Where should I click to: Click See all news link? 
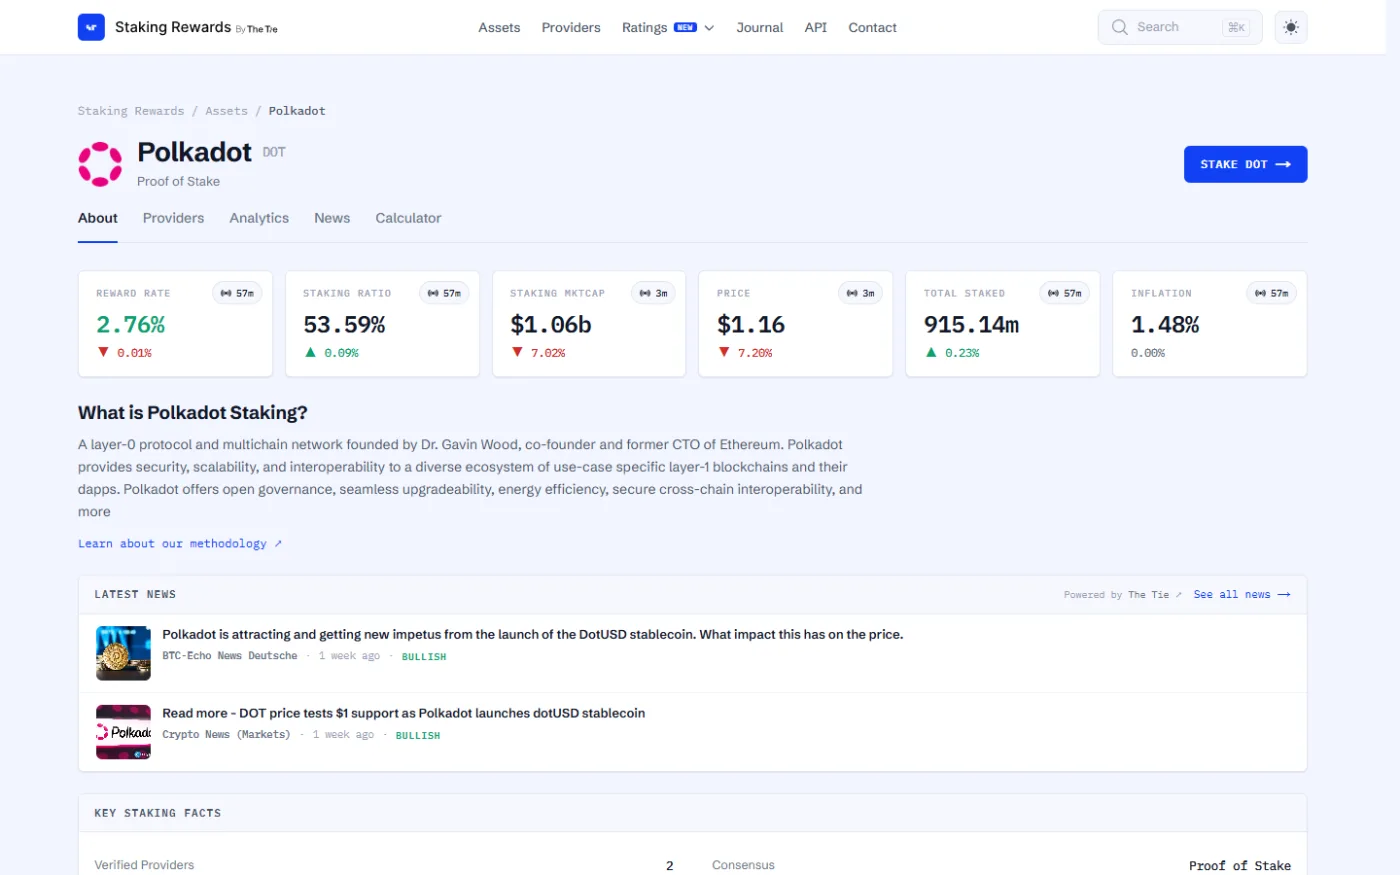pyautogui.click(x=1242, y=595)
